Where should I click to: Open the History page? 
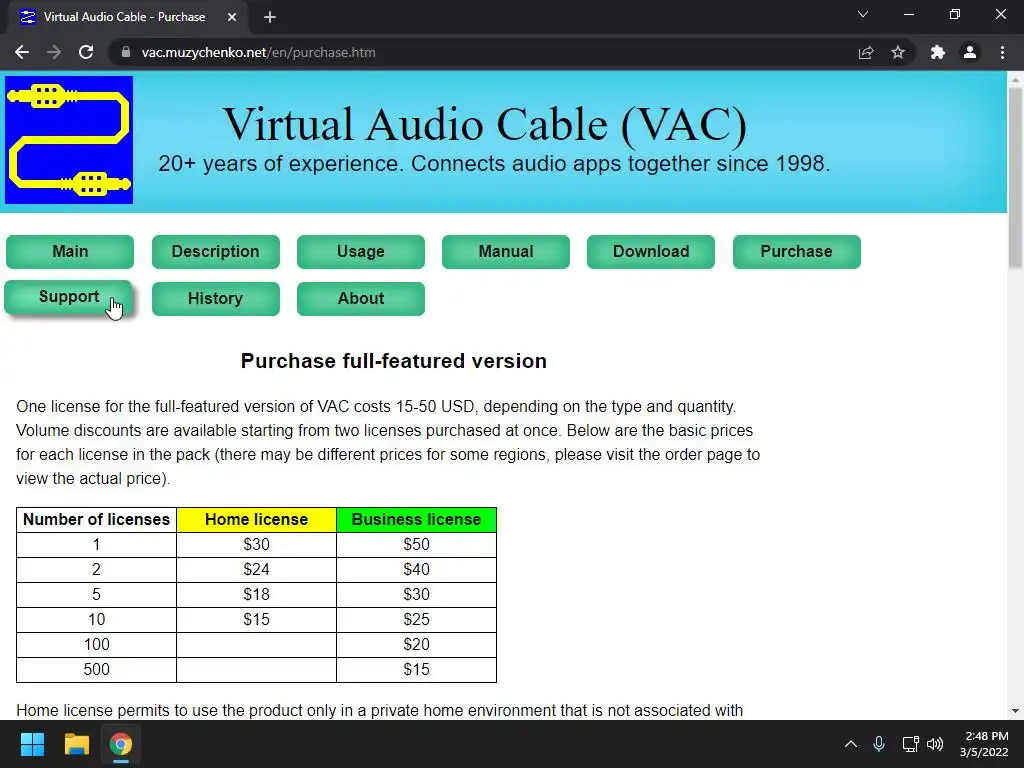[x=216, y=298]
